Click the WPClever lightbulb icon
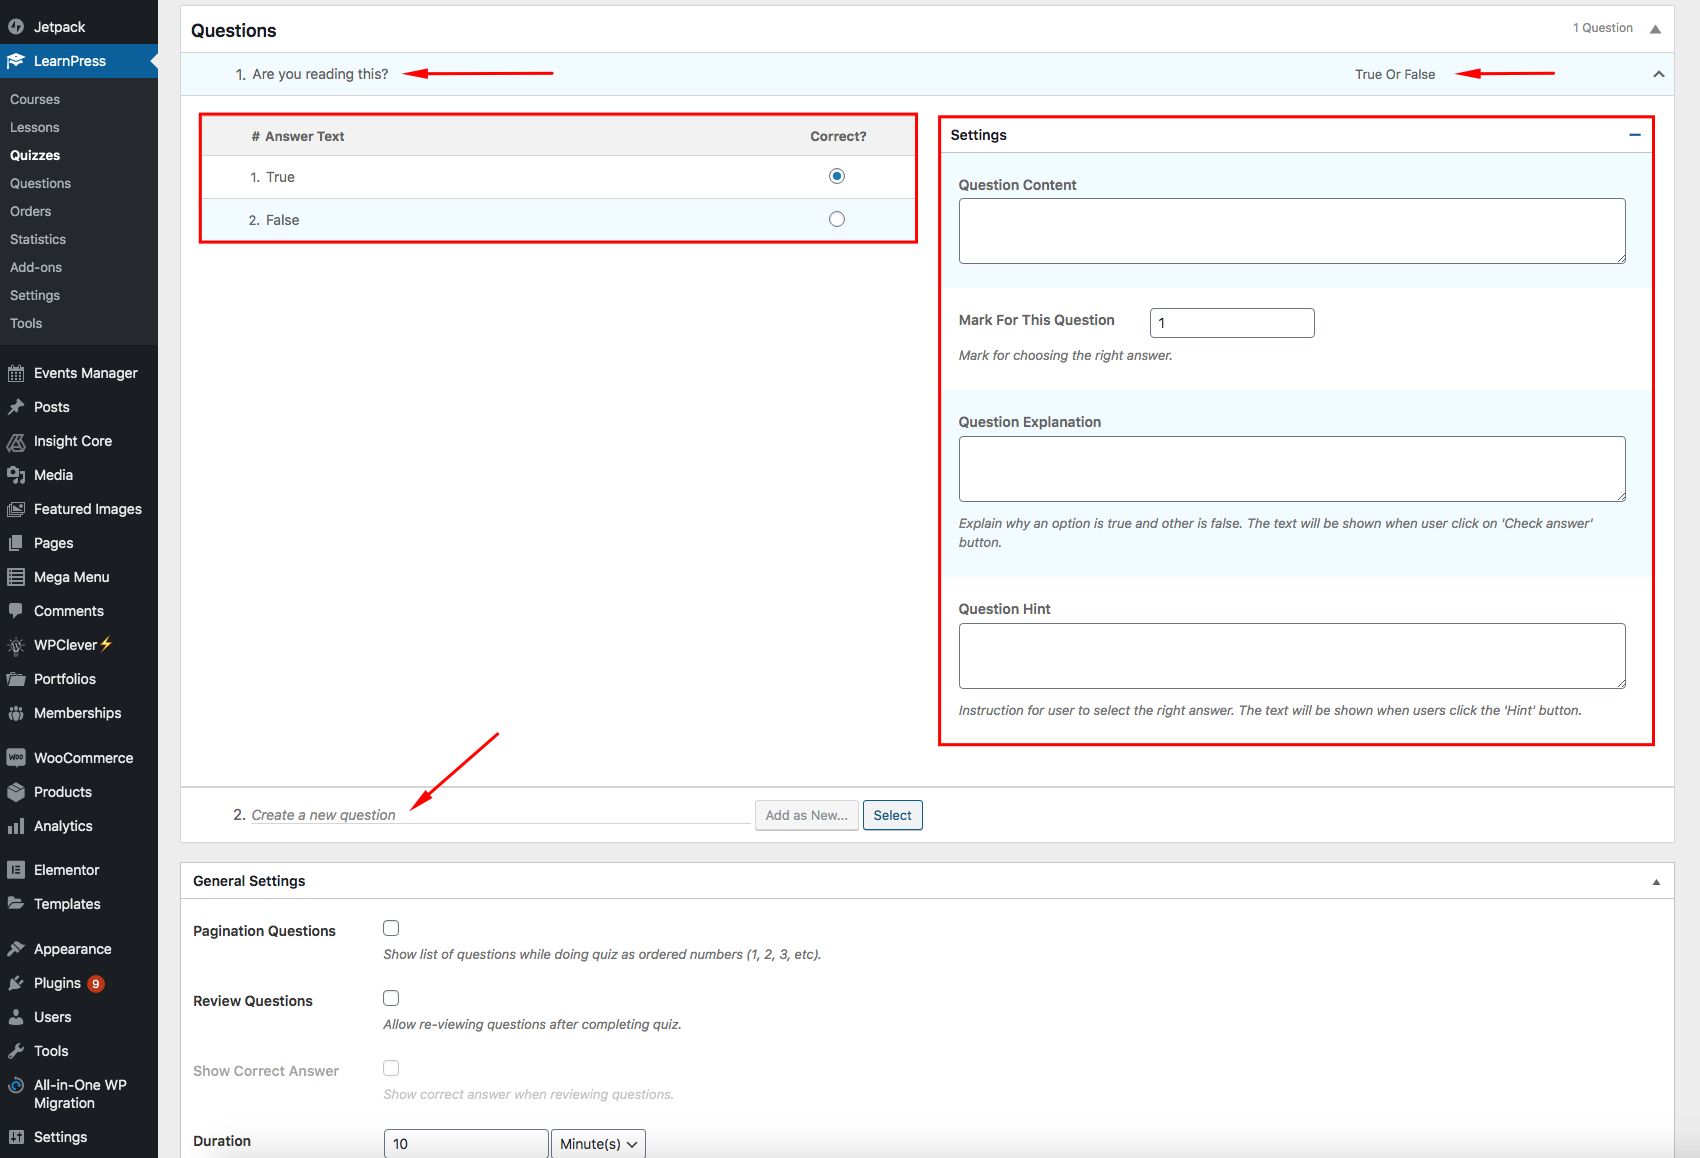This screenshot has width=1700, height=1158. (16, 645)
